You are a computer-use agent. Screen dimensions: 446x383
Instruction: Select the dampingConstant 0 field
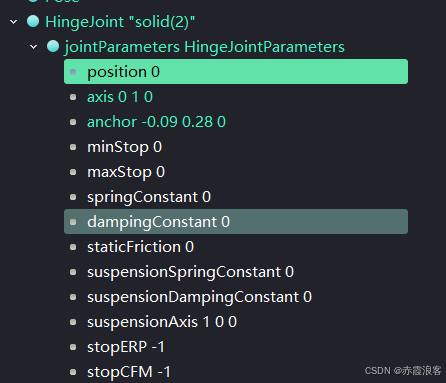click(236, 222)
